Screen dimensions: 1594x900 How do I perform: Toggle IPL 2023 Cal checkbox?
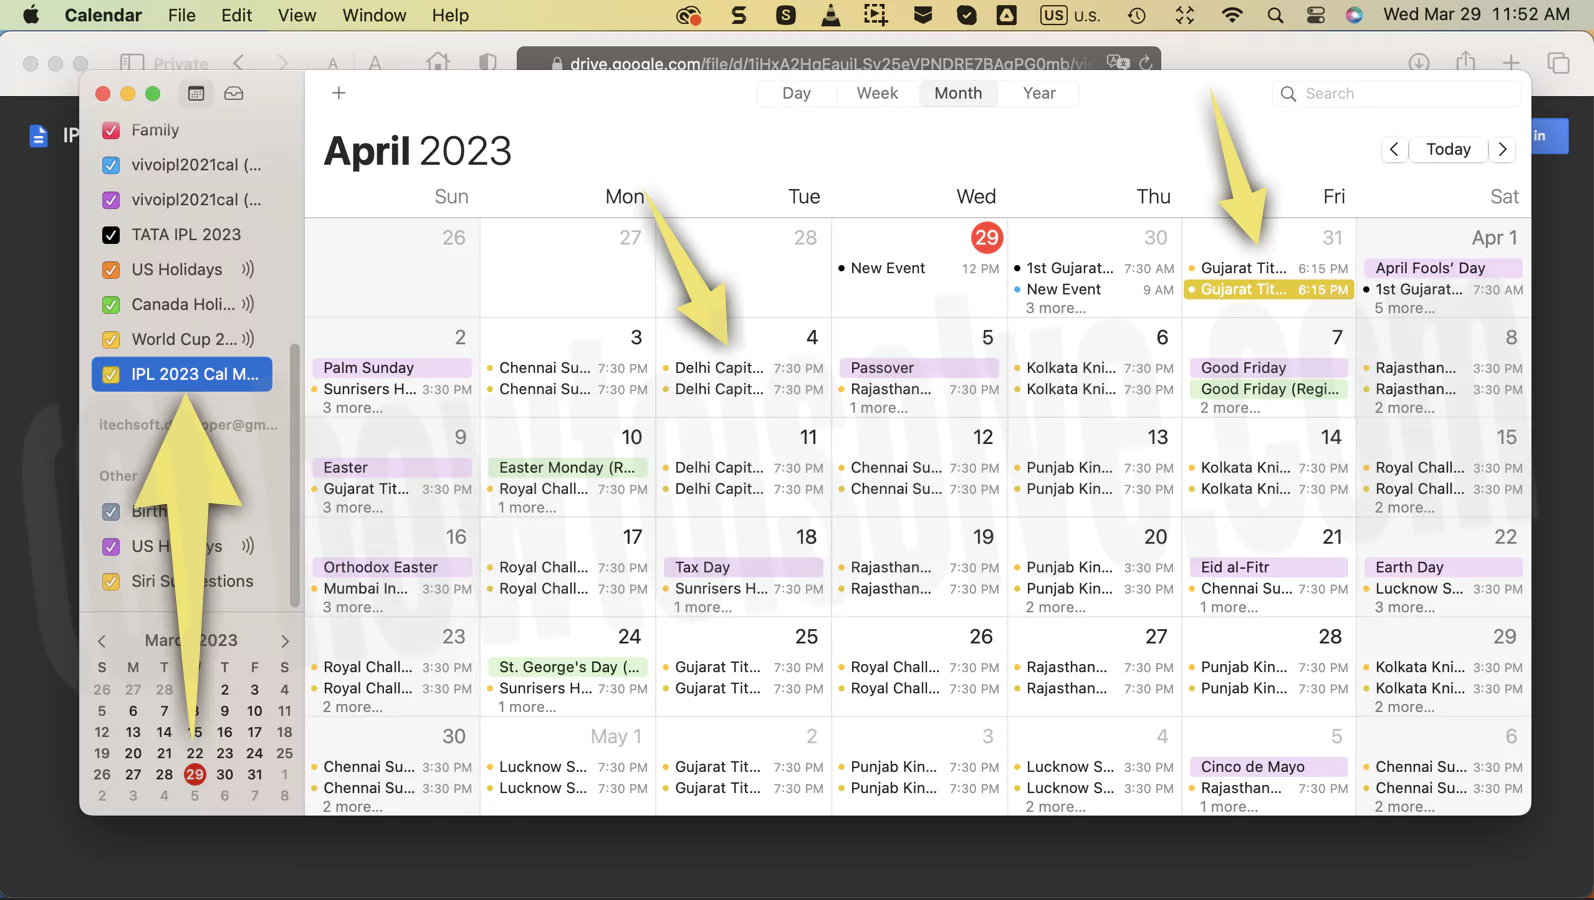pos(111,374)
